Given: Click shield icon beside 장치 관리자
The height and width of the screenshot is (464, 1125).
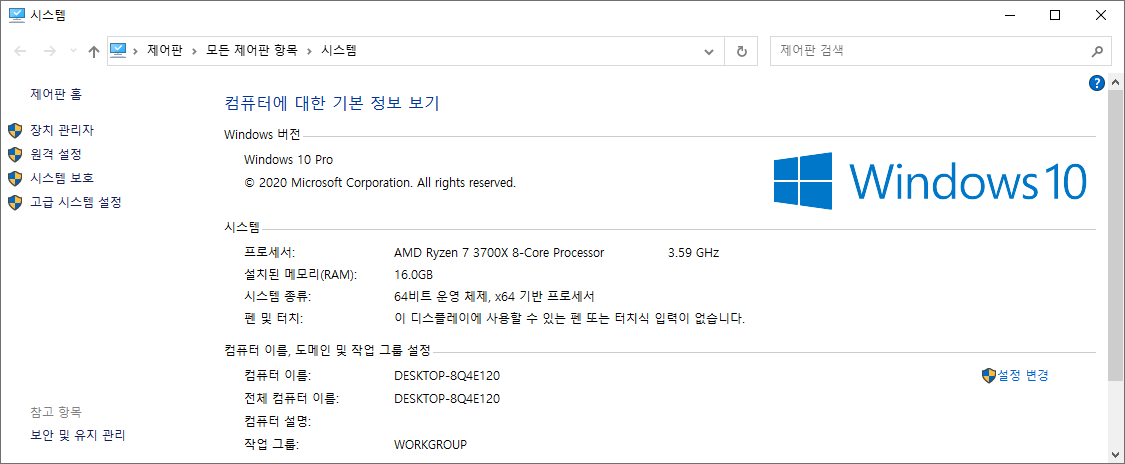Looking at the screenshot, I should pyautogui.click(x=15, y=131).
